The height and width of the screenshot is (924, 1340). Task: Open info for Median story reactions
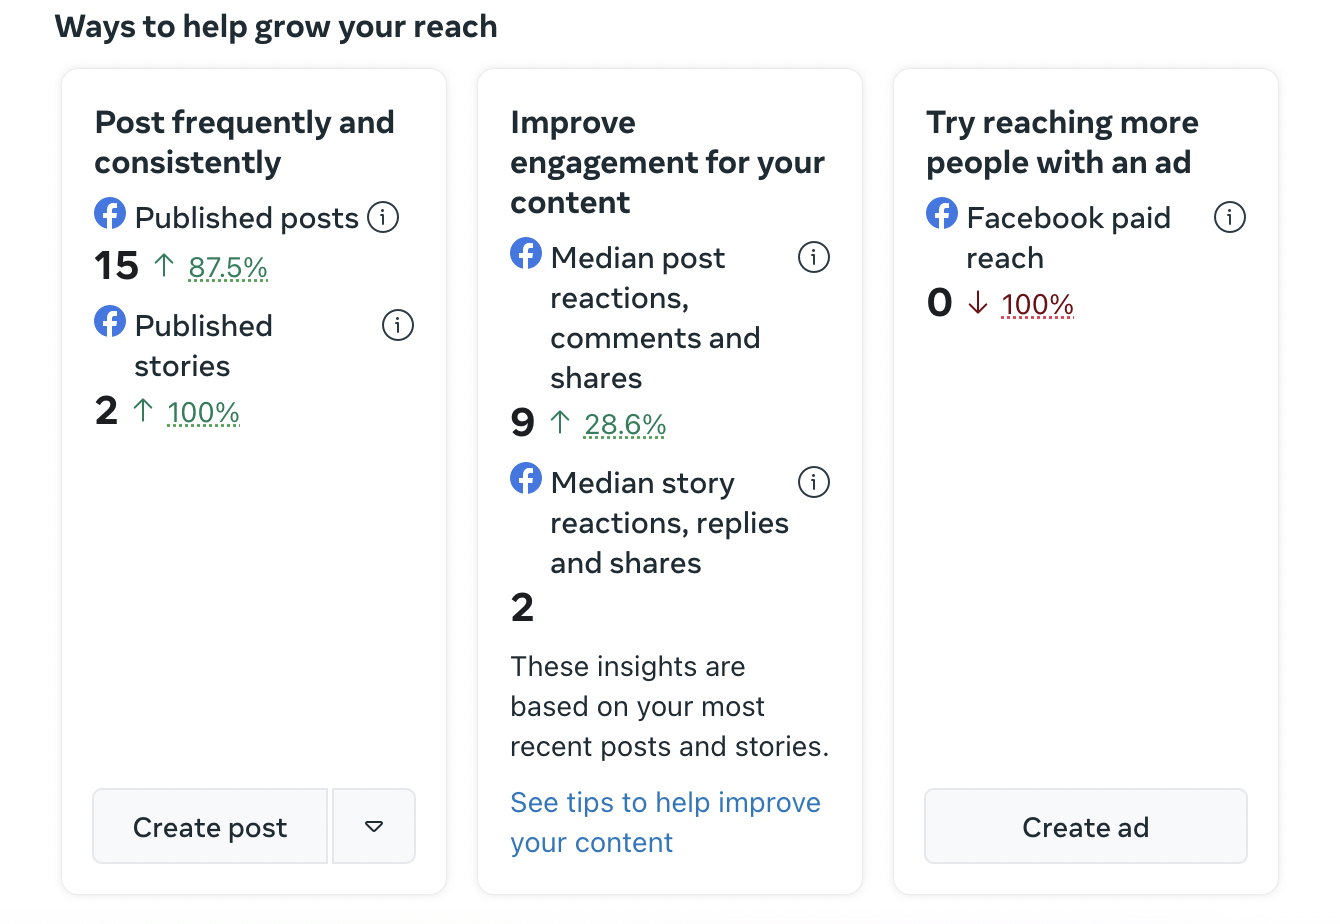coord(814,482)
